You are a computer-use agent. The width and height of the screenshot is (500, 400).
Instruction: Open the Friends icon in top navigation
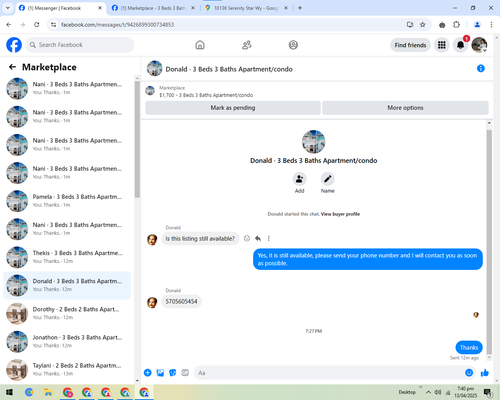247,45
